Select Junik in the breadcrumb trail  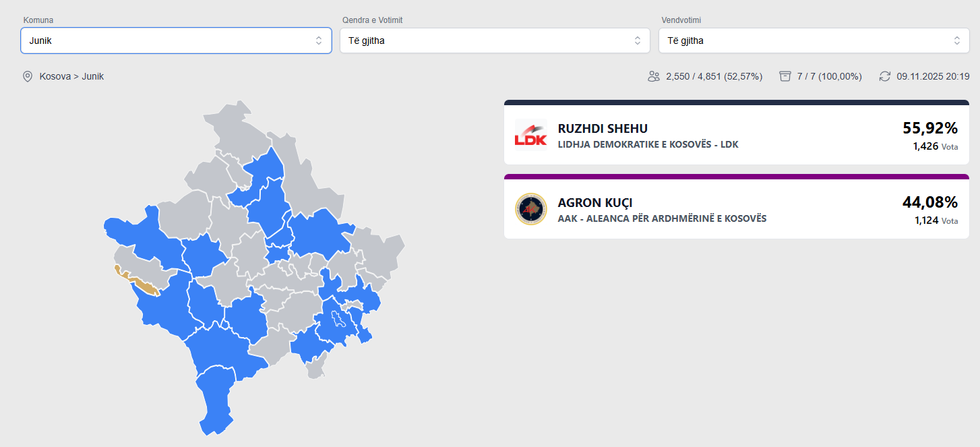click(93, 76)
